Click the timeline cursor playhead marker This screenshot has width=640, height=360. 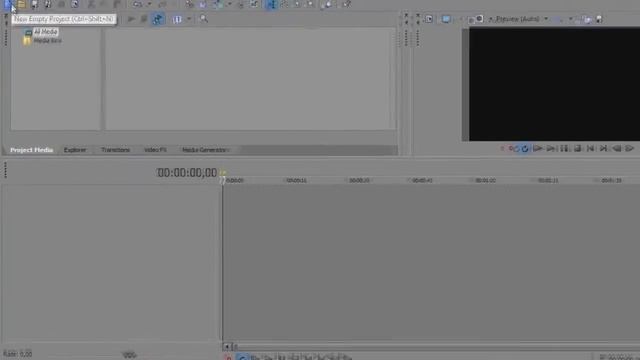coord(223,180)
